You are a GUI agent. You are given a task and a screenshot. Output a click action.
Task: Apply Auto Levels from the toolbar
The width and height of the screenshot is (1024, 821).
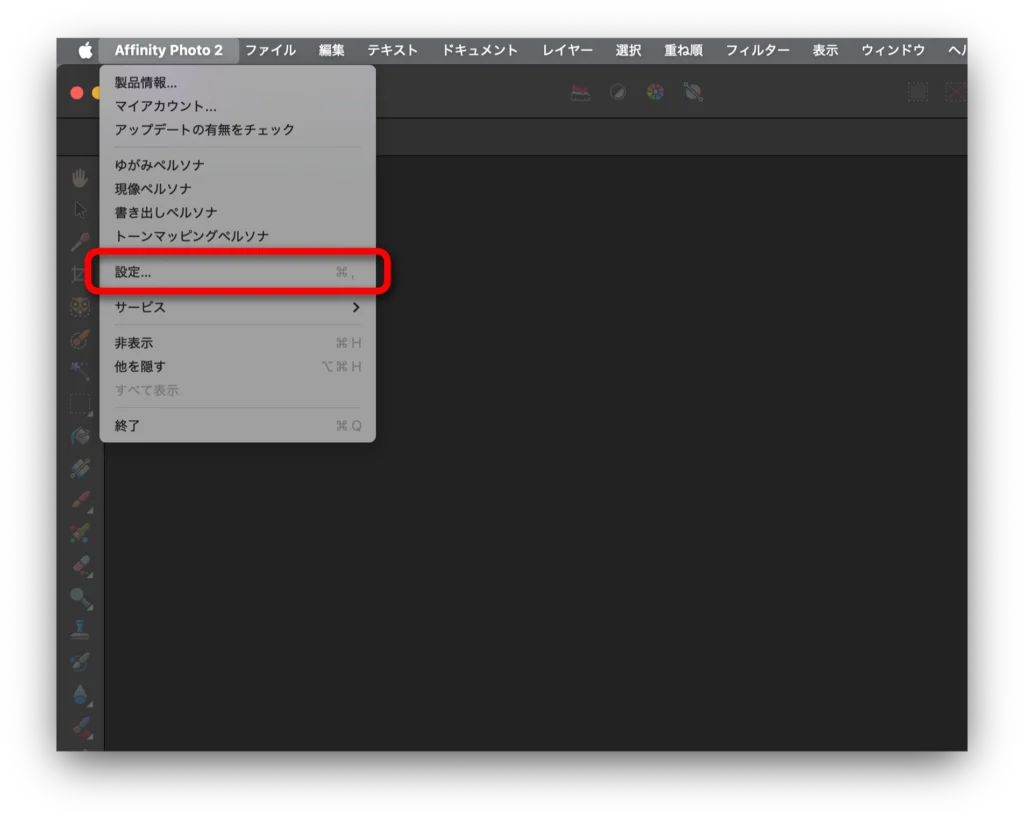[580, 93]
